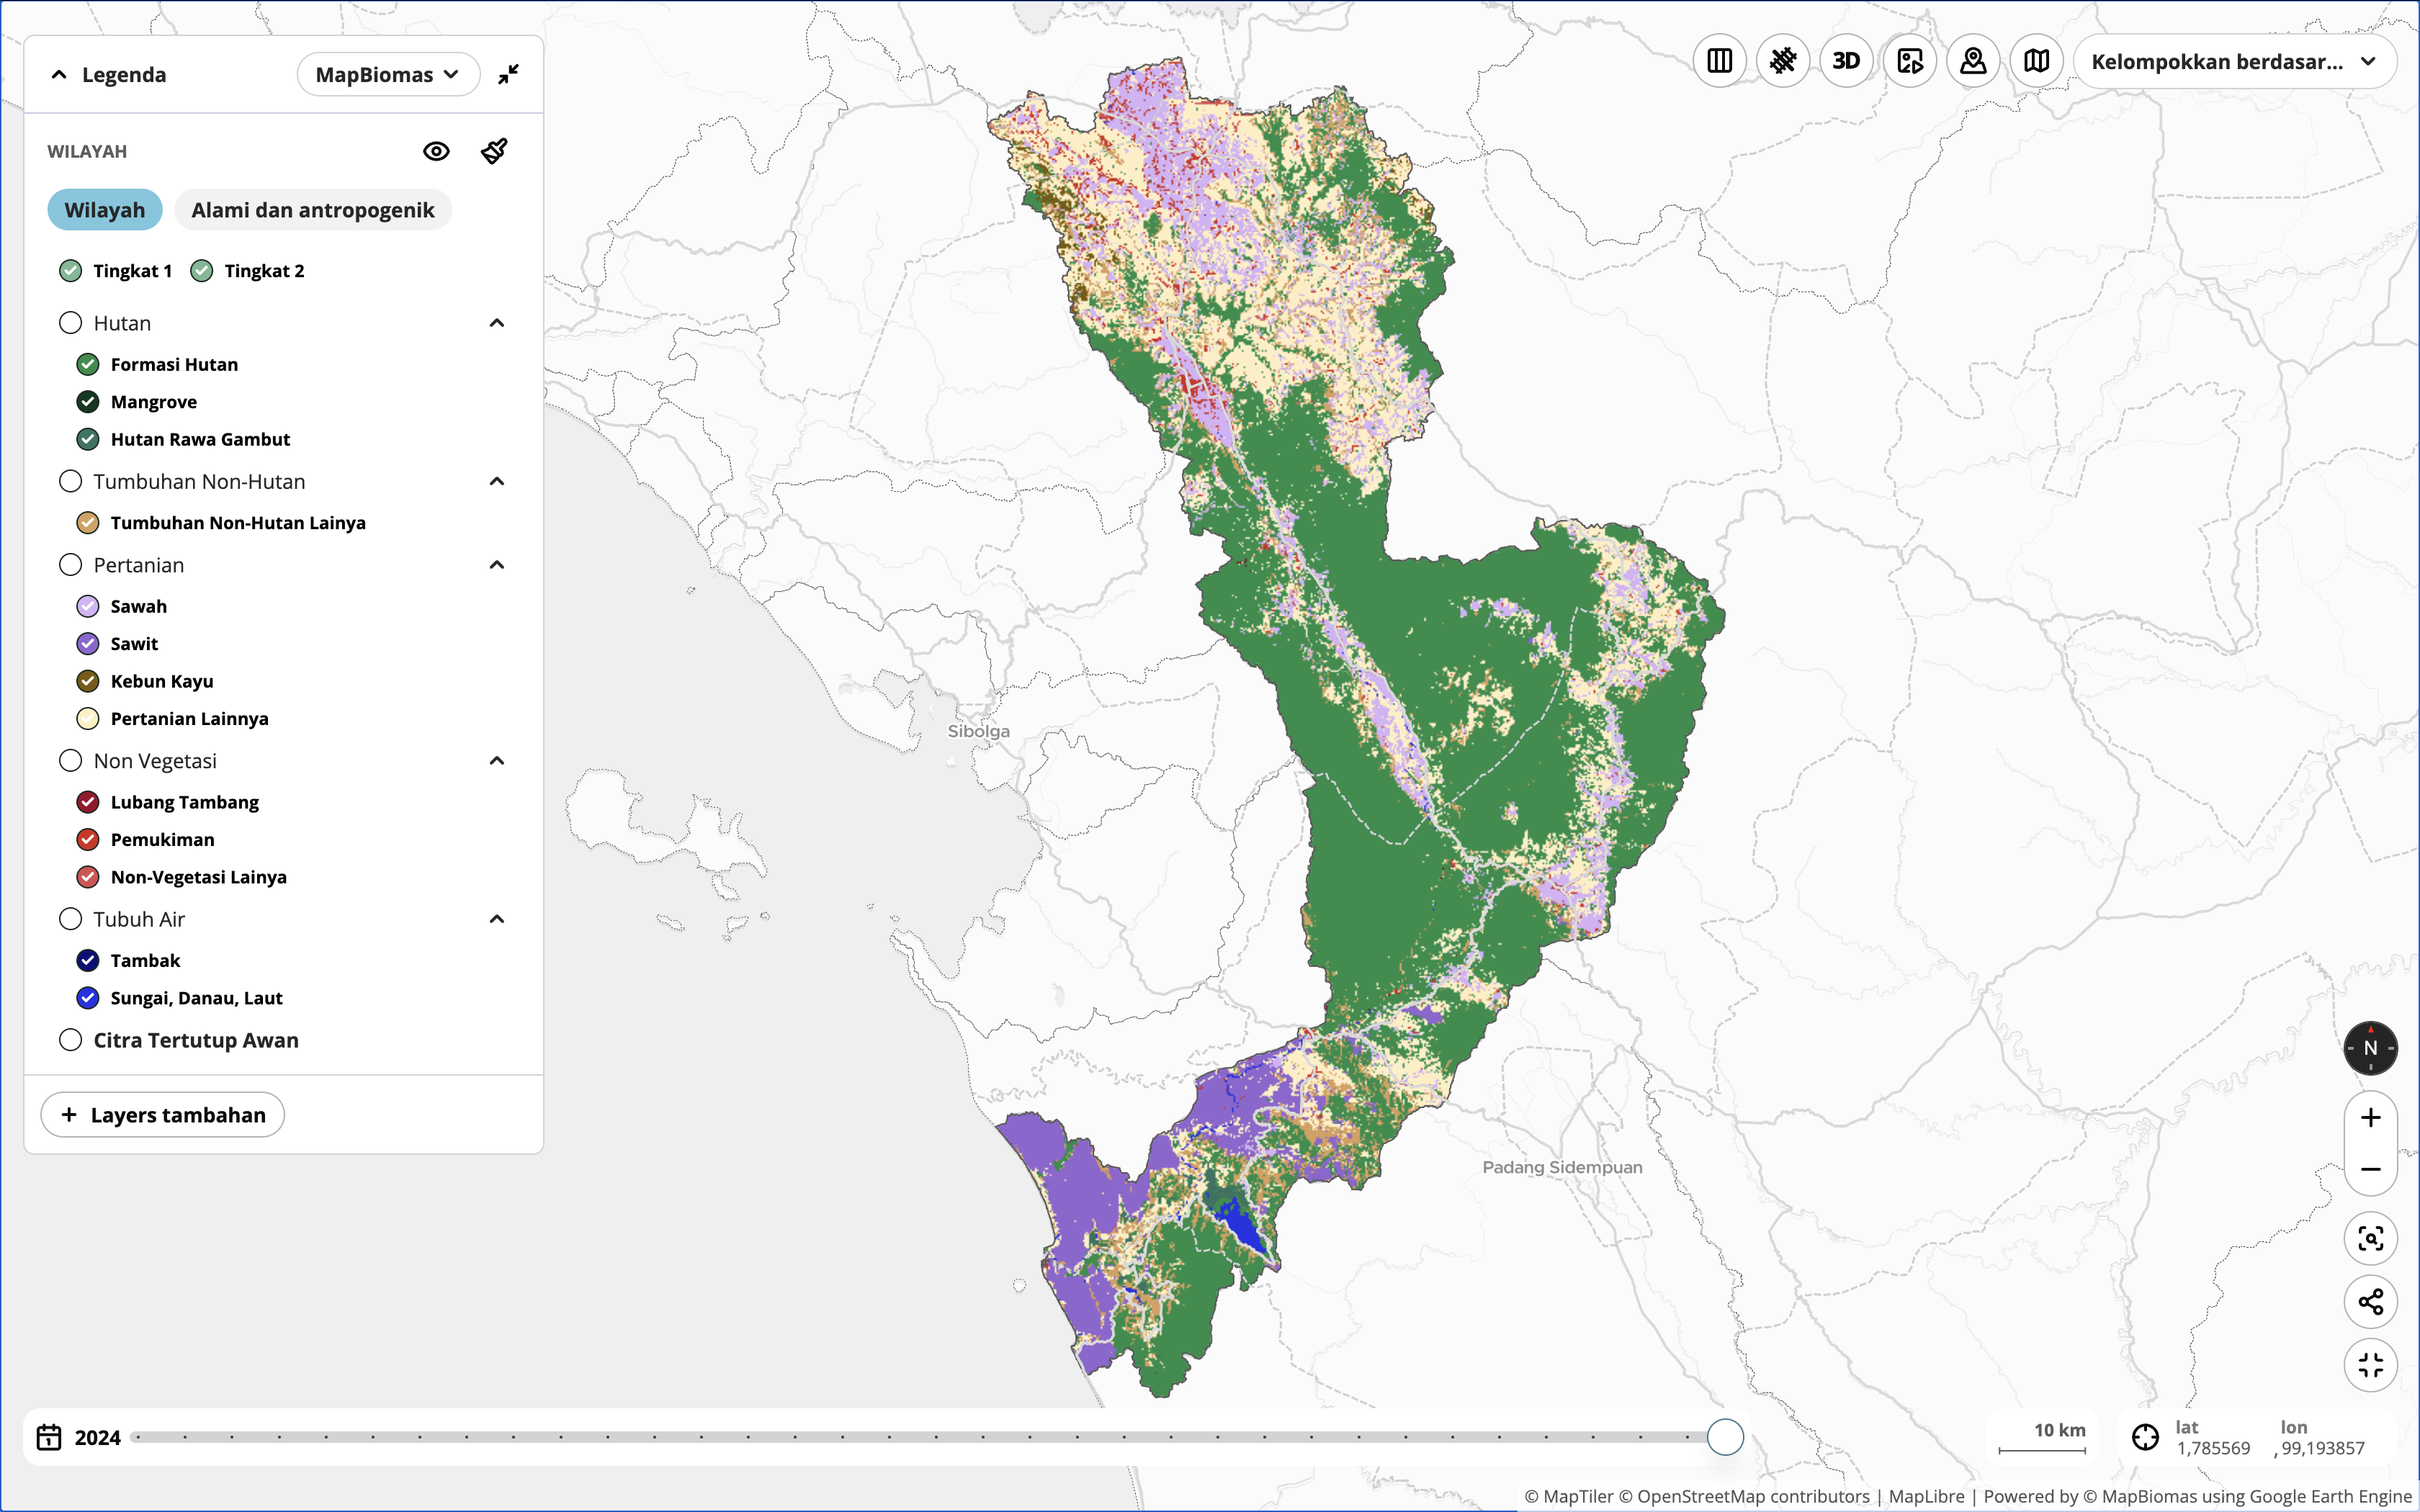The image size is (2420, 1512).
Task: Uncheck the Mangrove class checkbox
Action: (88, 402)
